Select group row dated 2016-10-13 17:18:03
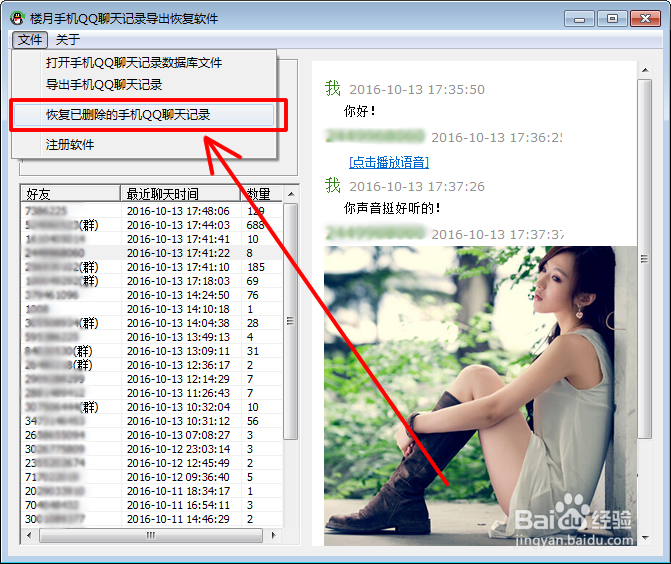 click(x=151, y=281)
